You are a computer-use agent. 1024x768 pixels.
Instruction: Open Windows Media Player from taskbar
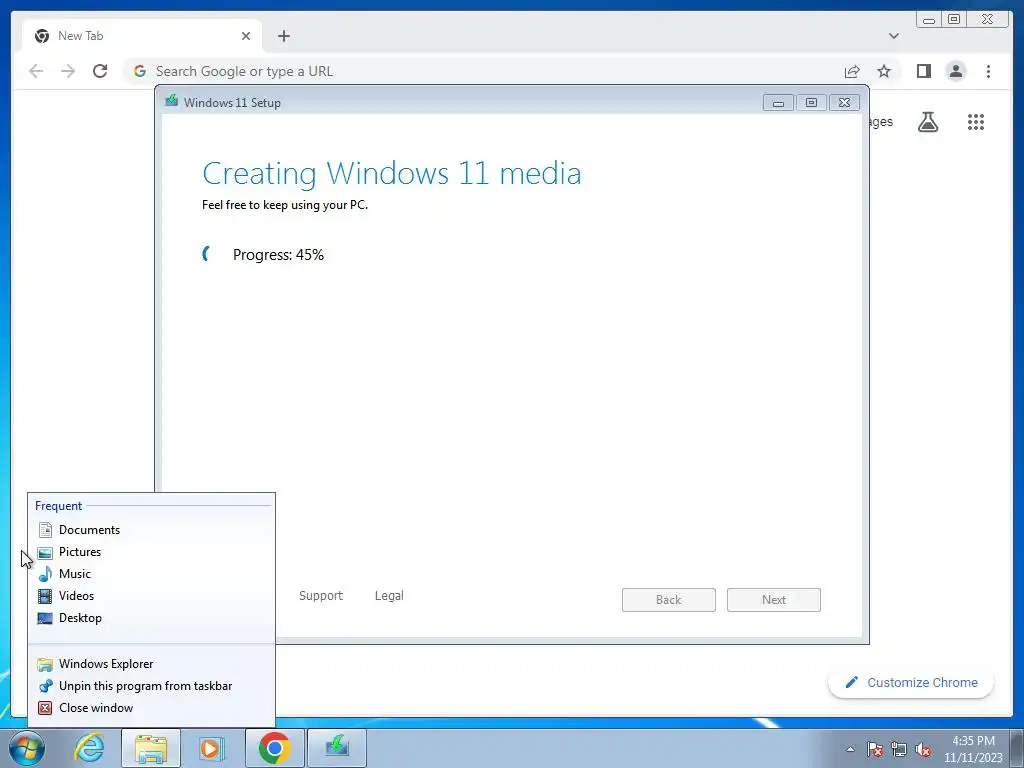coord(212,748)
